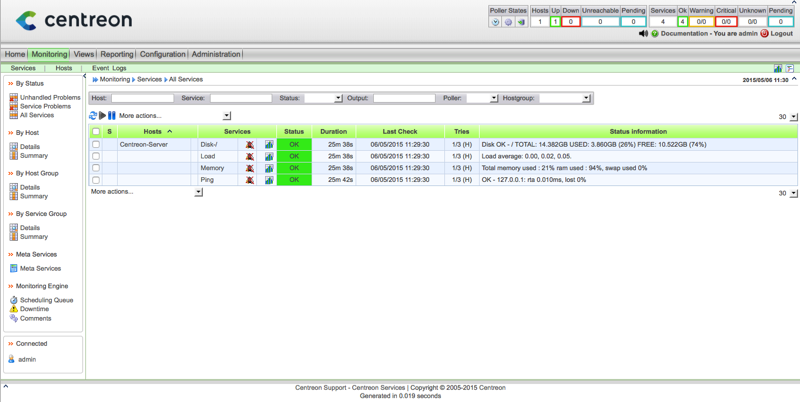This screenshot has height=402, width=800.
Task: Click the notifications-disabled icon in the Ping row
Action: (250, 181)
